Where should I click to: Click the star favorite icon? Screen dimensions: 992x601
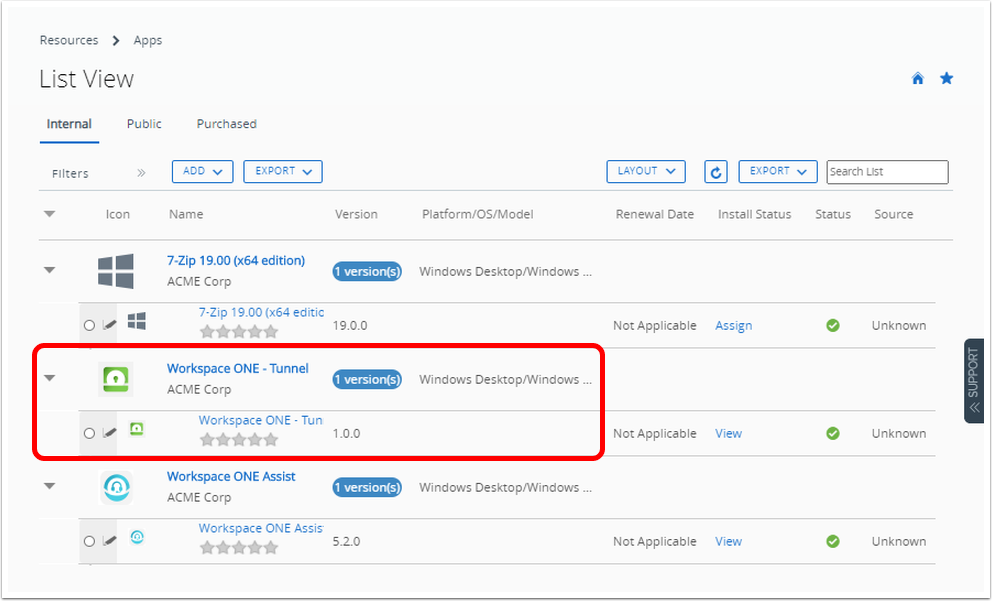coord(946,79)
